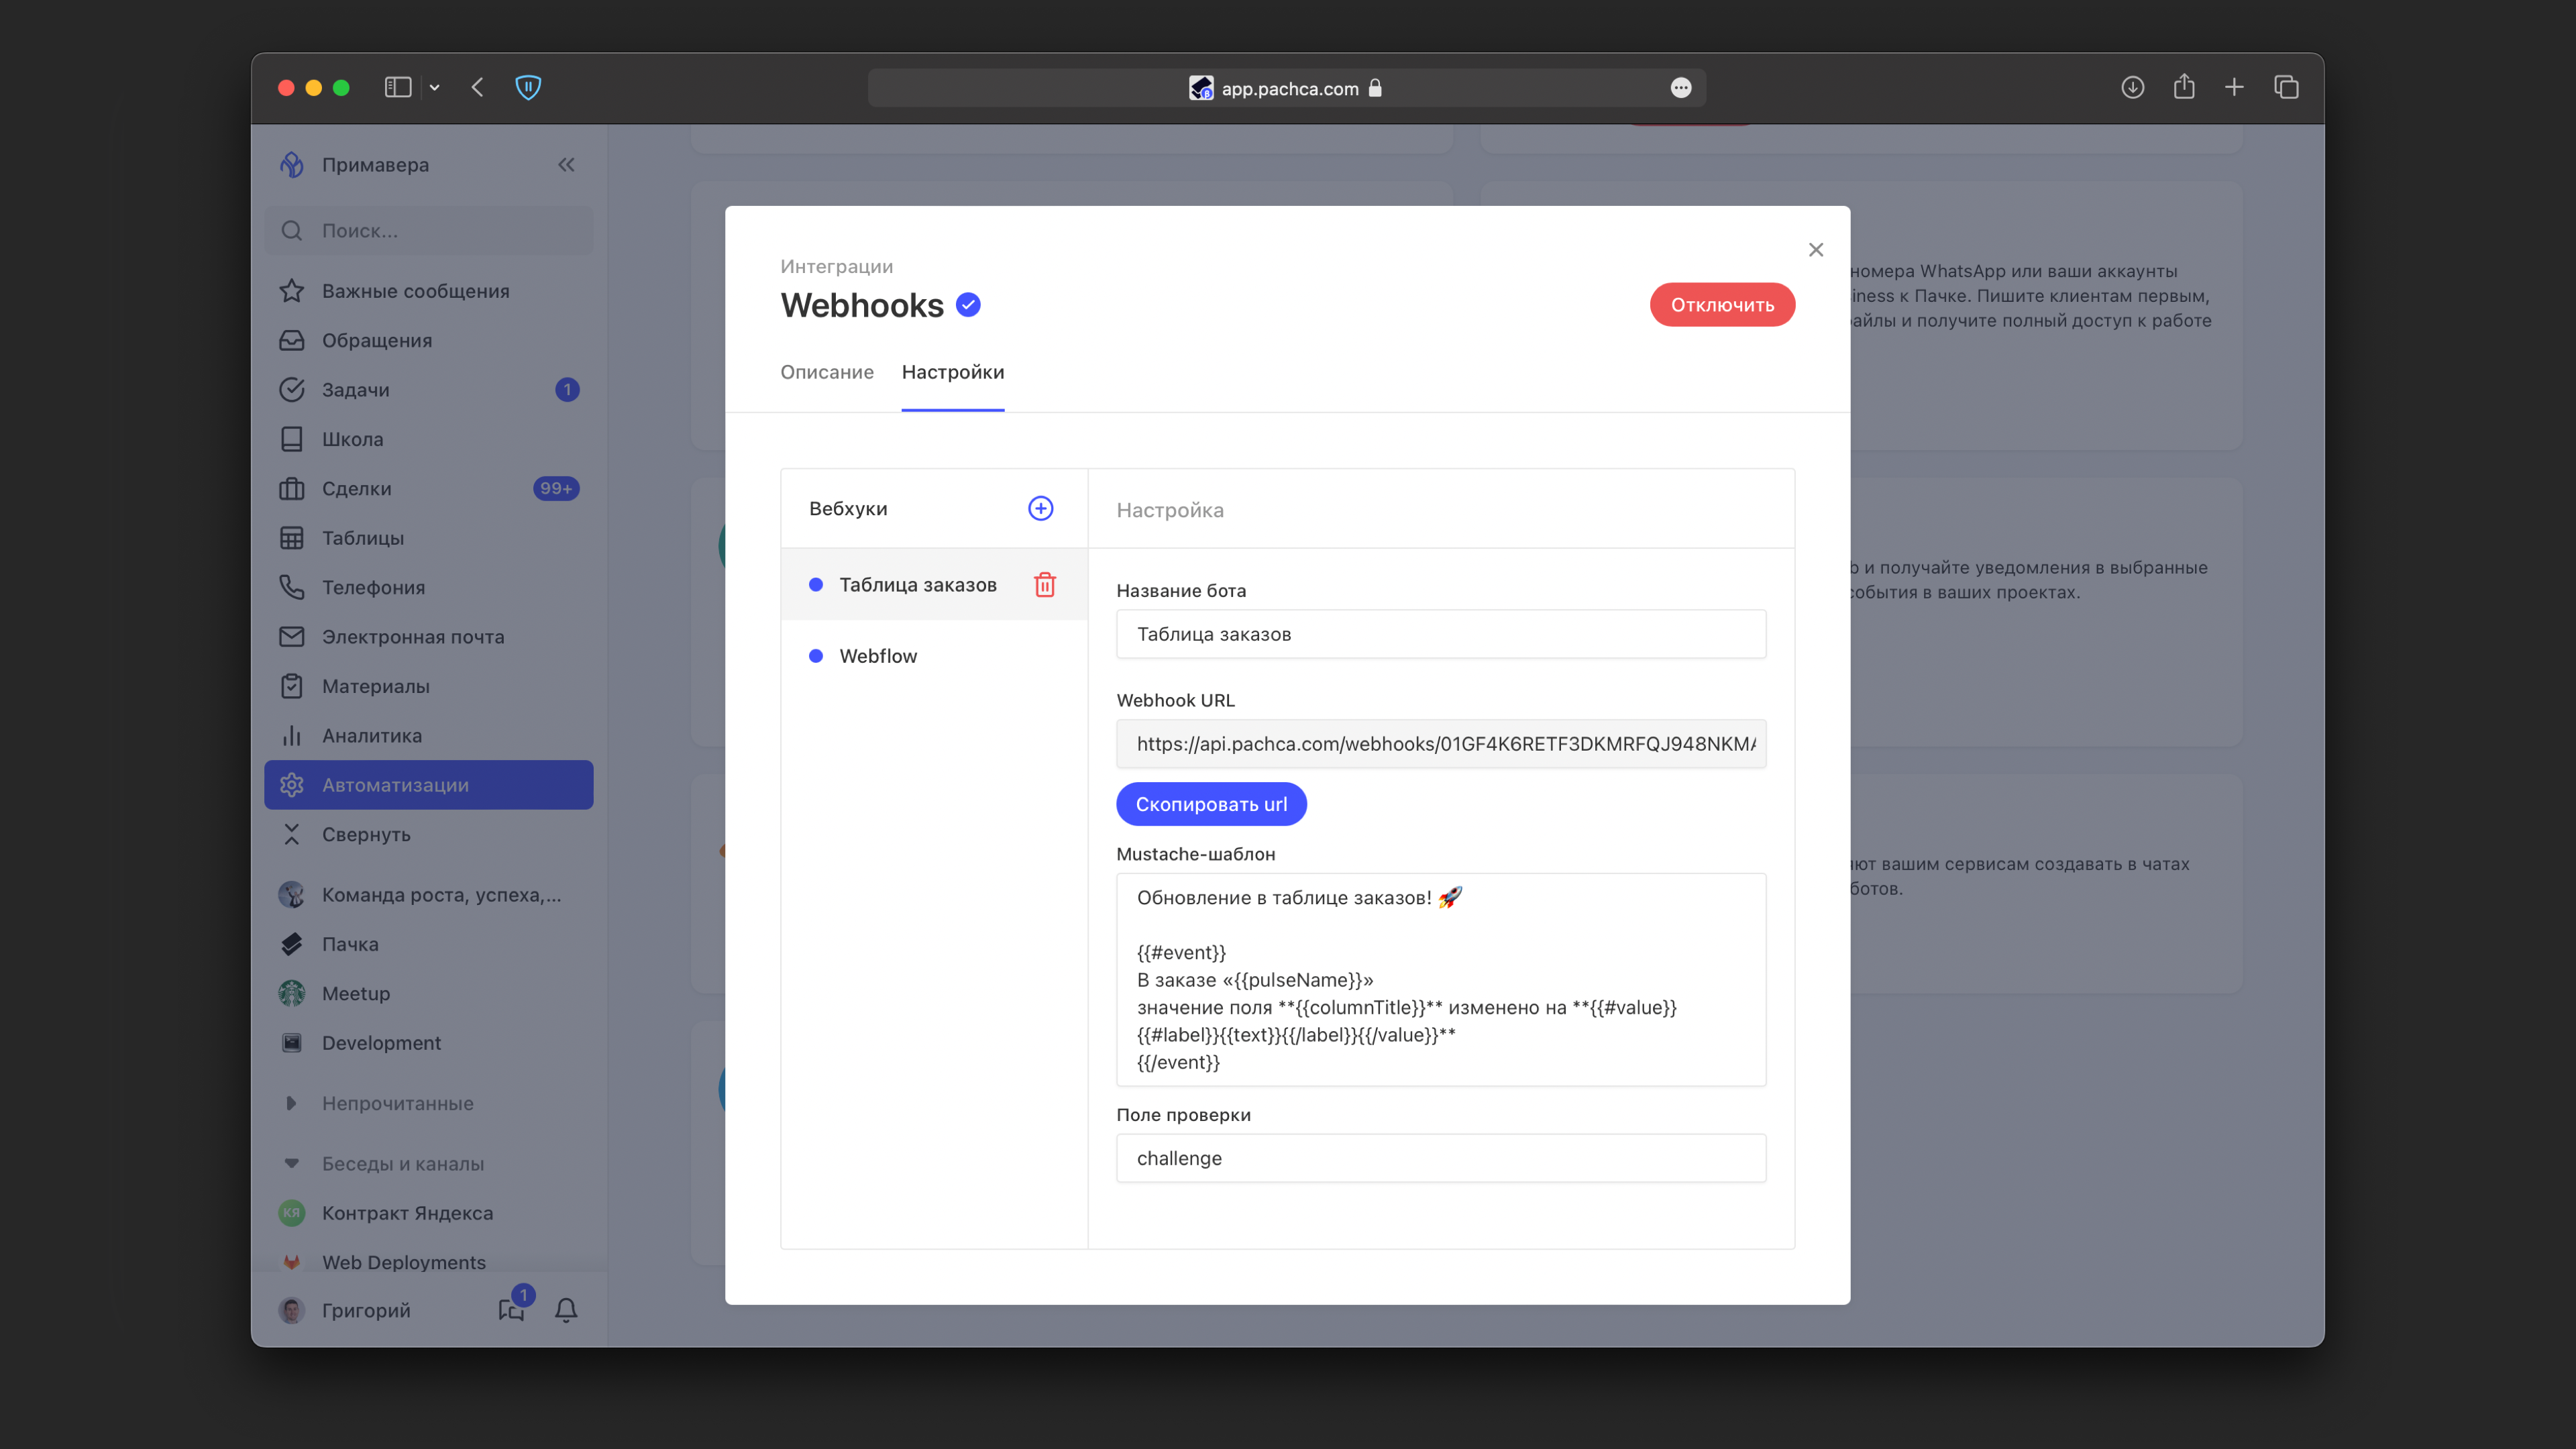
Task: Add a new webhook with plus icon
Action: click(x=1040, y=508)
